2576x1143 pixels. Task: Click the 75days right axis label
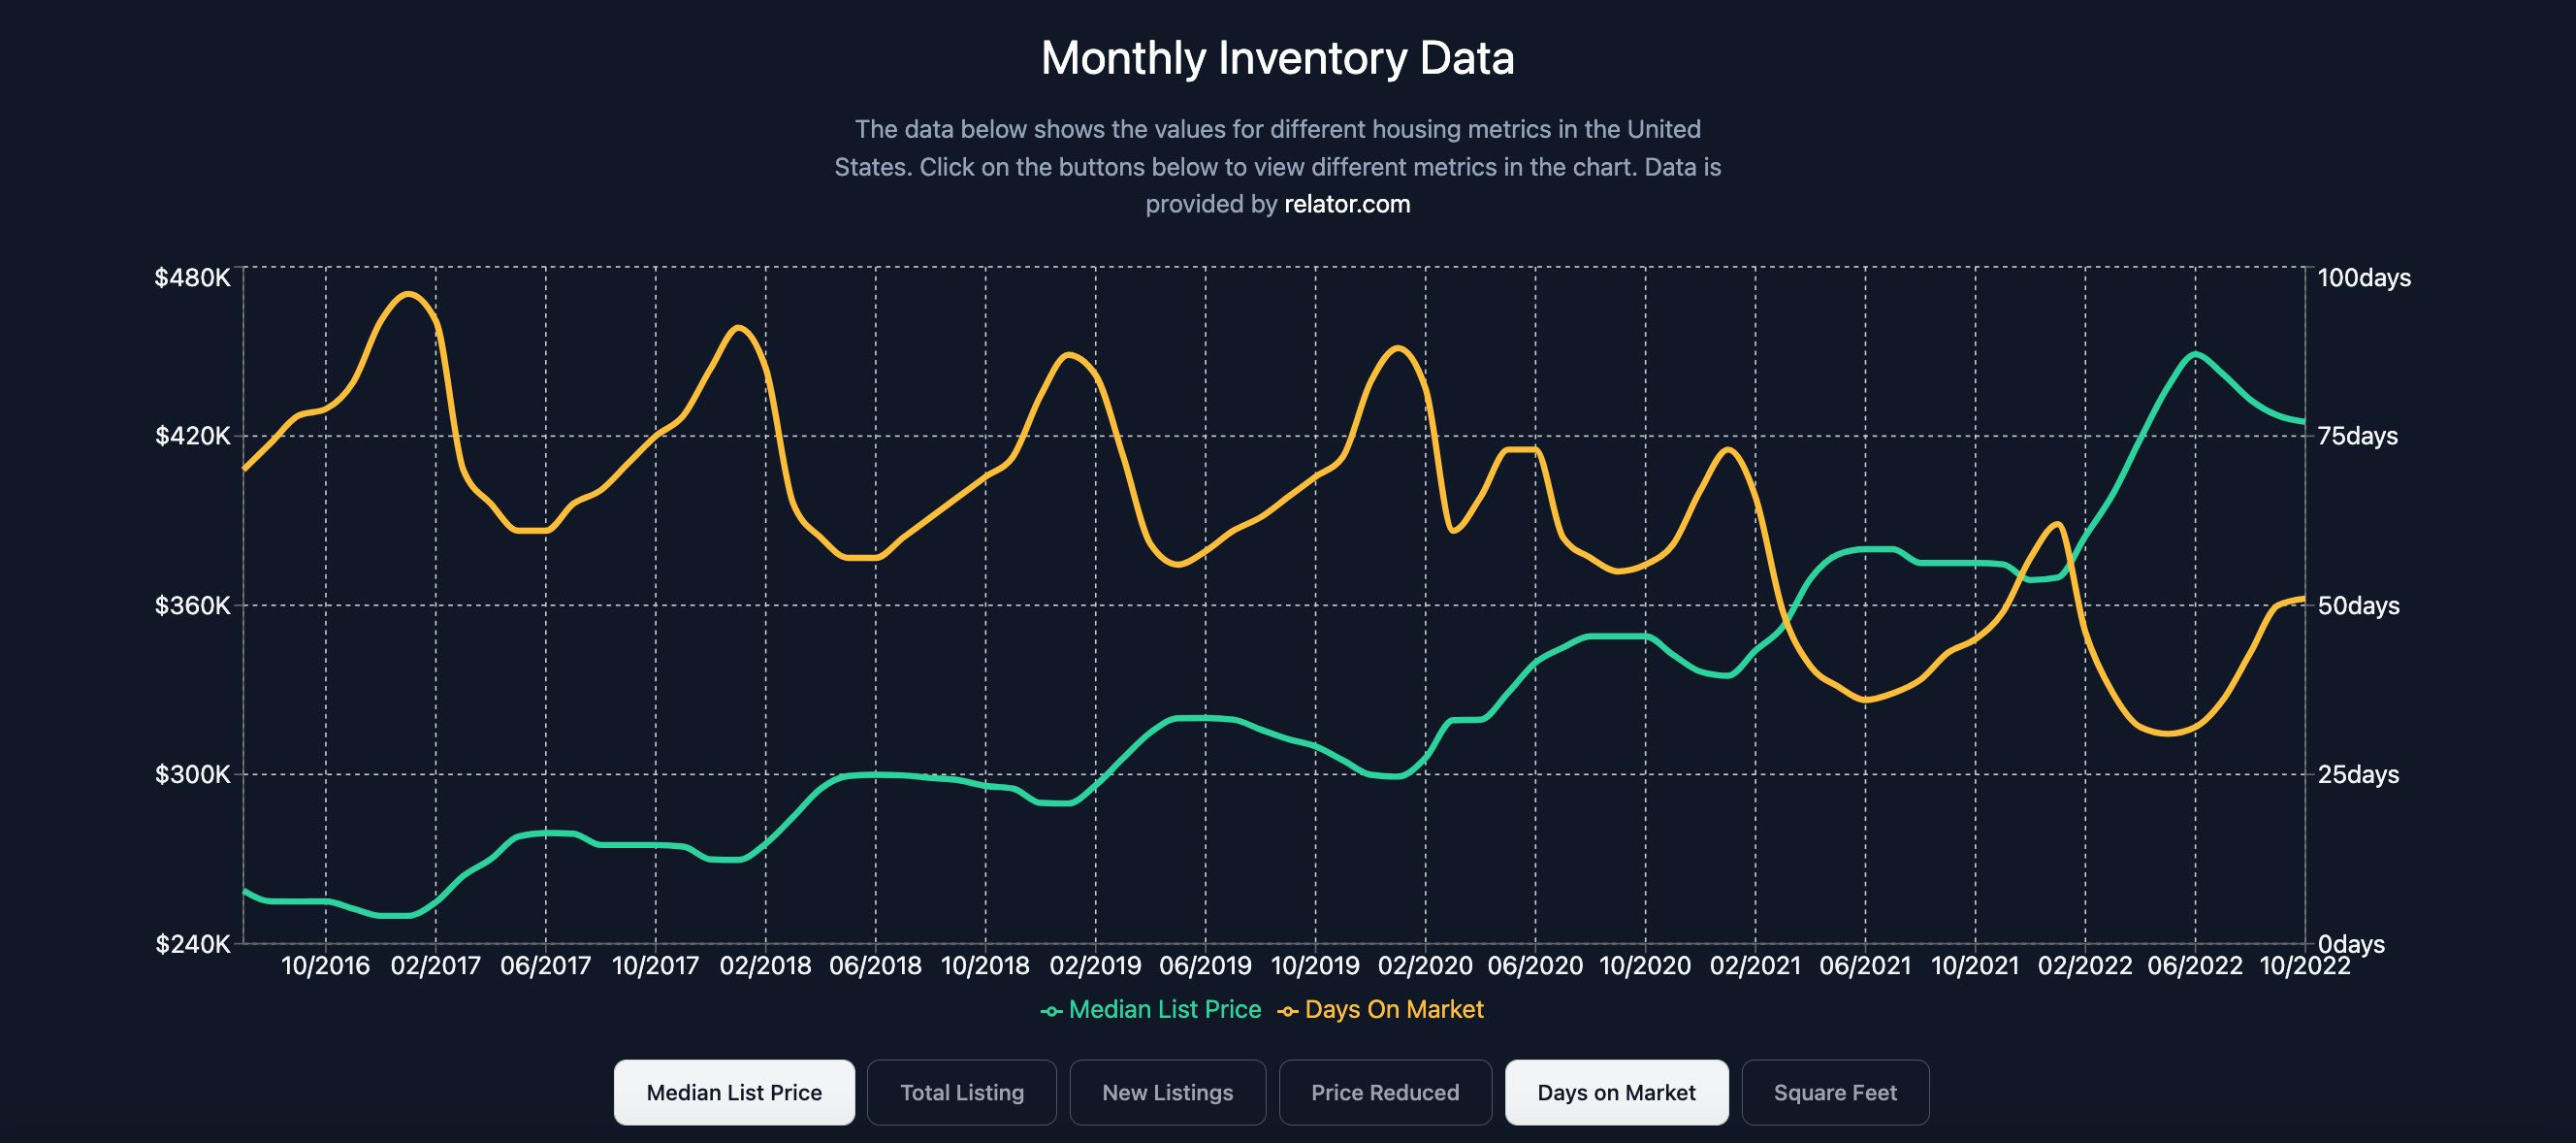click(2357, 436)
